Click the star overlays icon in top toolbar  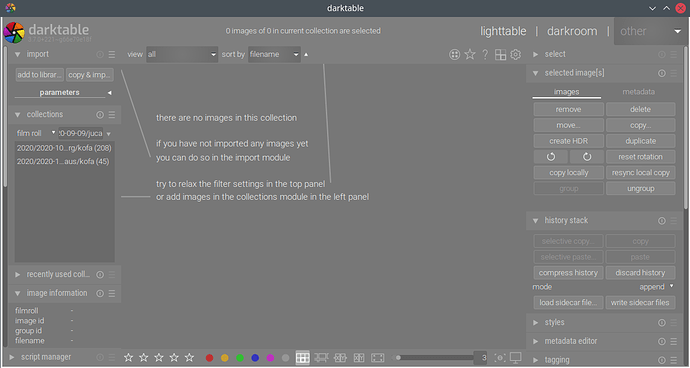pyautogui.click(x=470, y=54)
